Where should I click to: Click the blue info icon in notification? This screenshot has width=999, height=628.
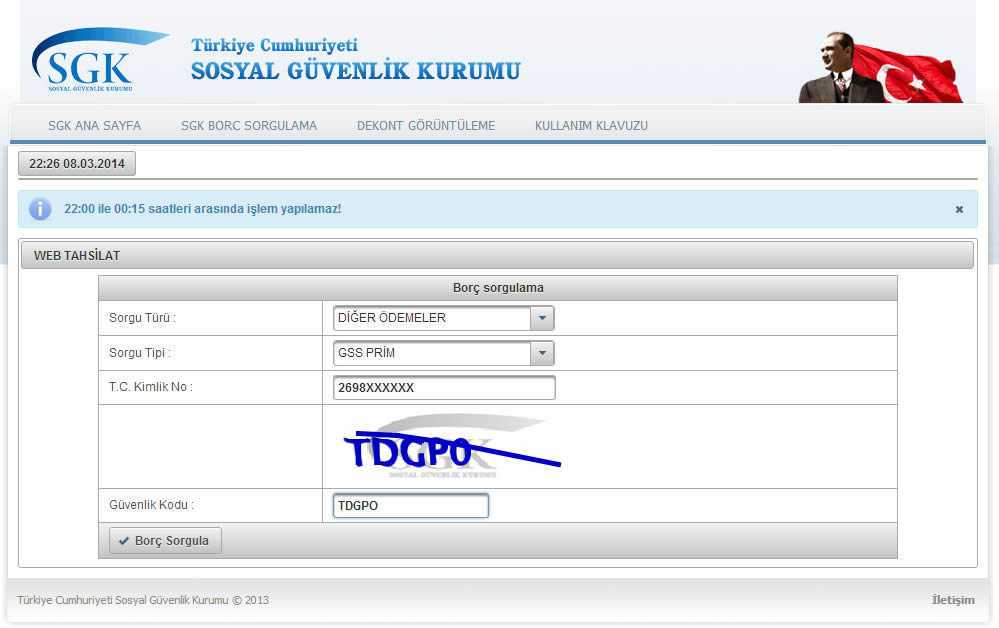[40, 209]
